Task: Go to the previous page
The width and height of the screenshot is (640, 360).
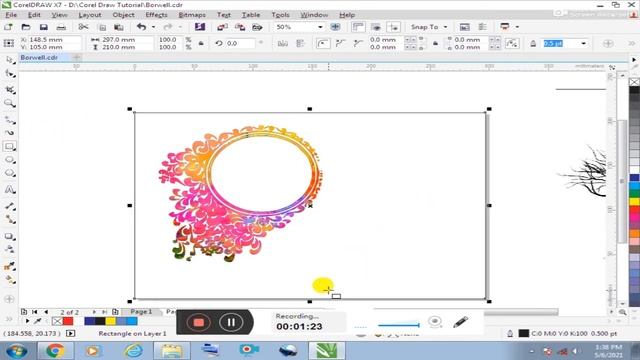Action: coord(46,312)
